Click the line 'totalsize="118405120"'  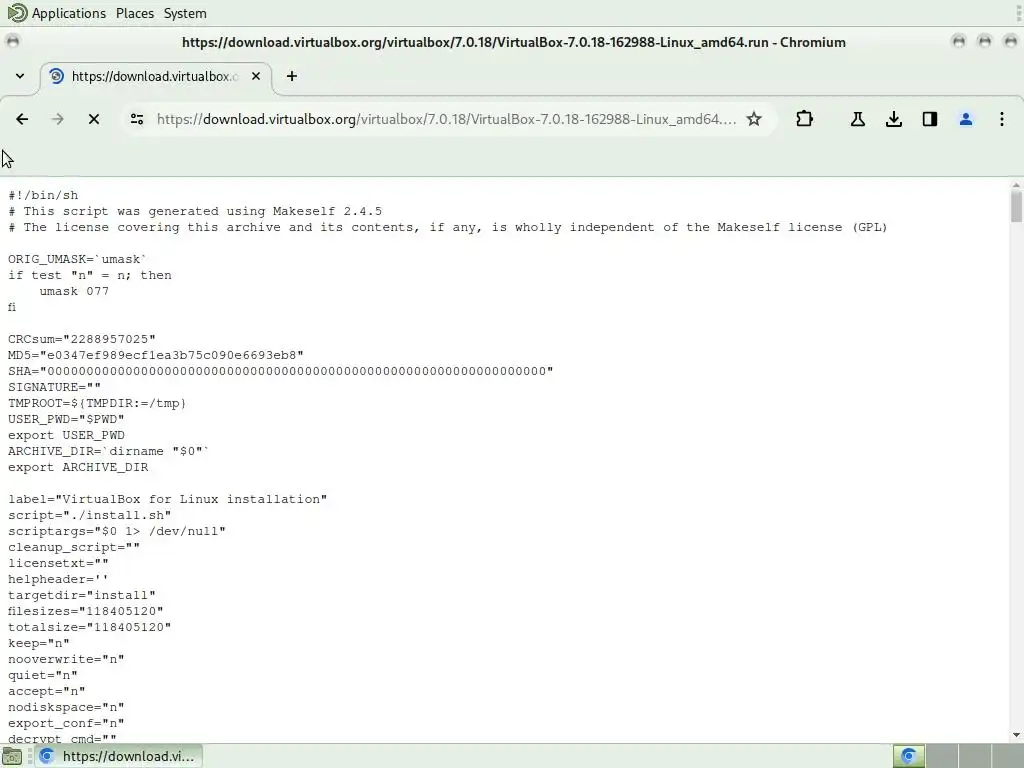(89, 627)
